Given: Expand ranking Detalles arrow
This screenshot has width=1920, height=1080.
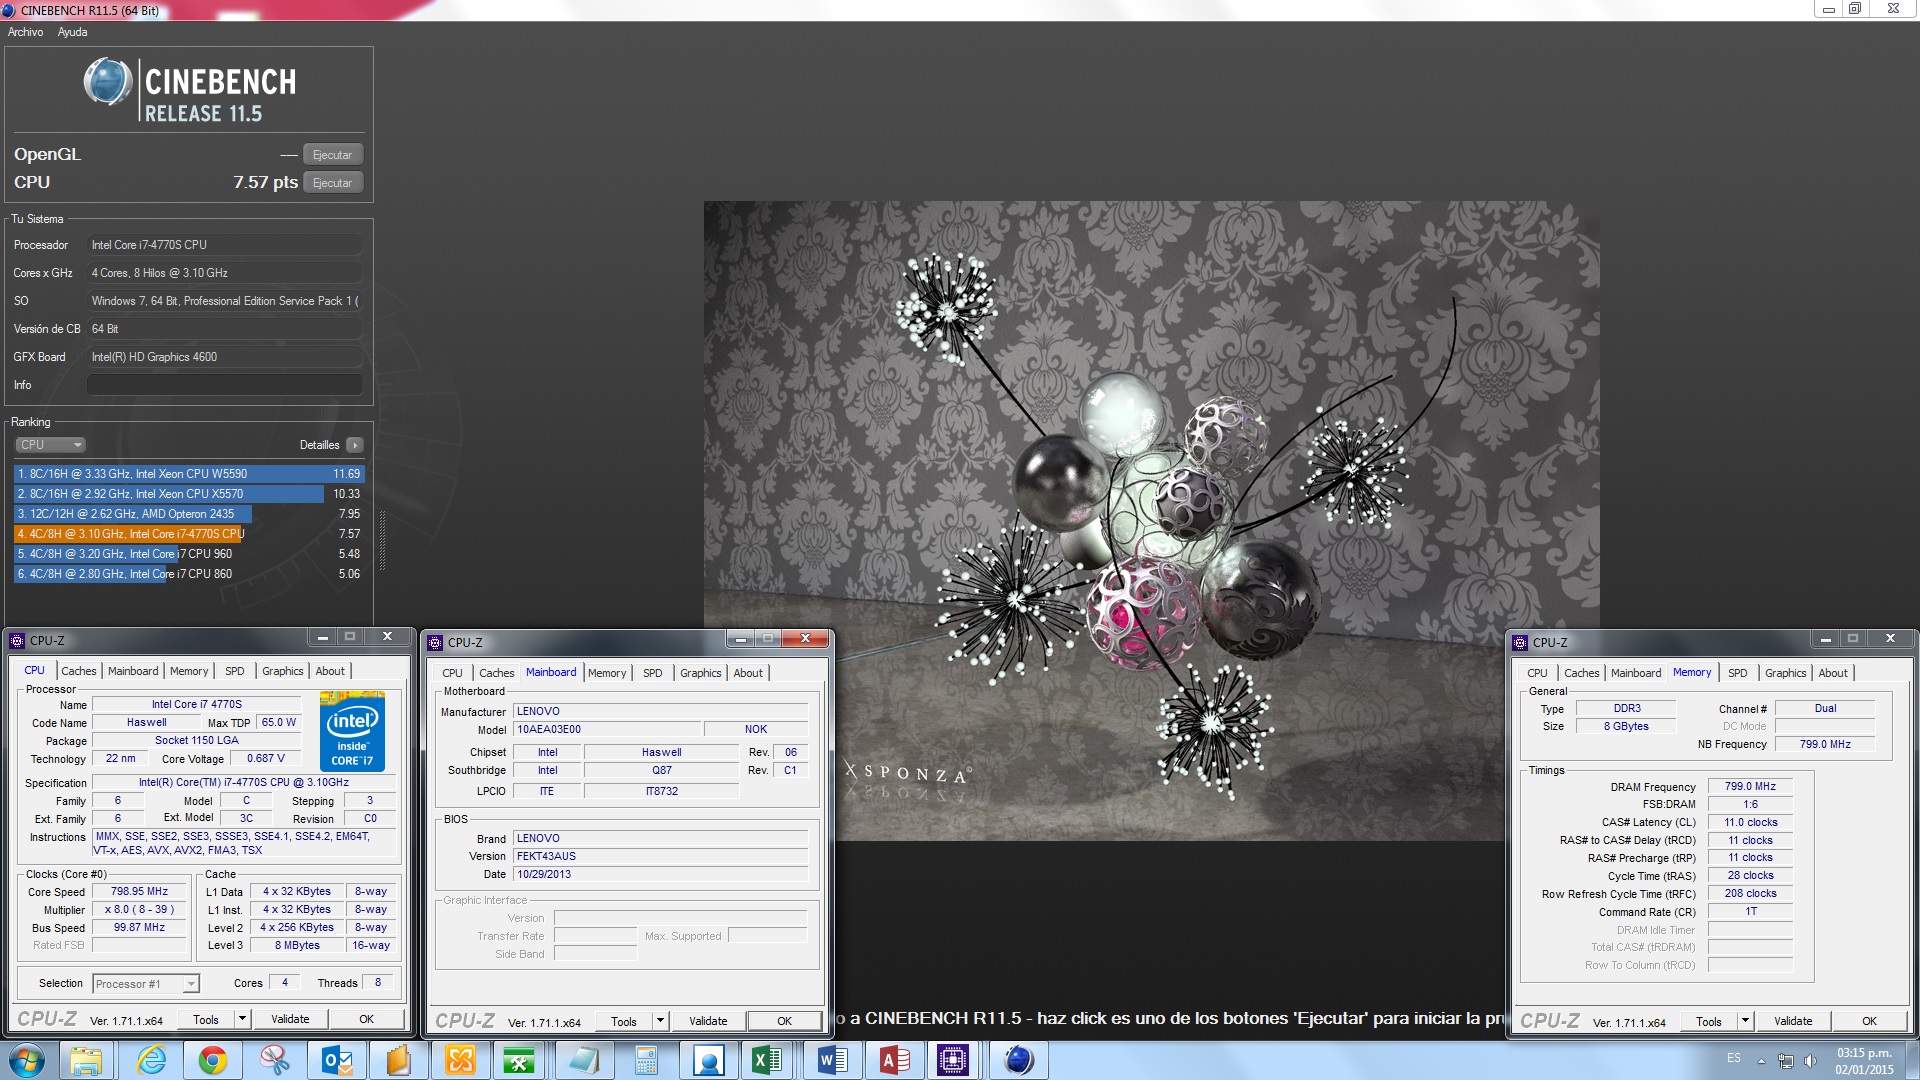Looking at the screenshot, I should [x=355, y=445].
